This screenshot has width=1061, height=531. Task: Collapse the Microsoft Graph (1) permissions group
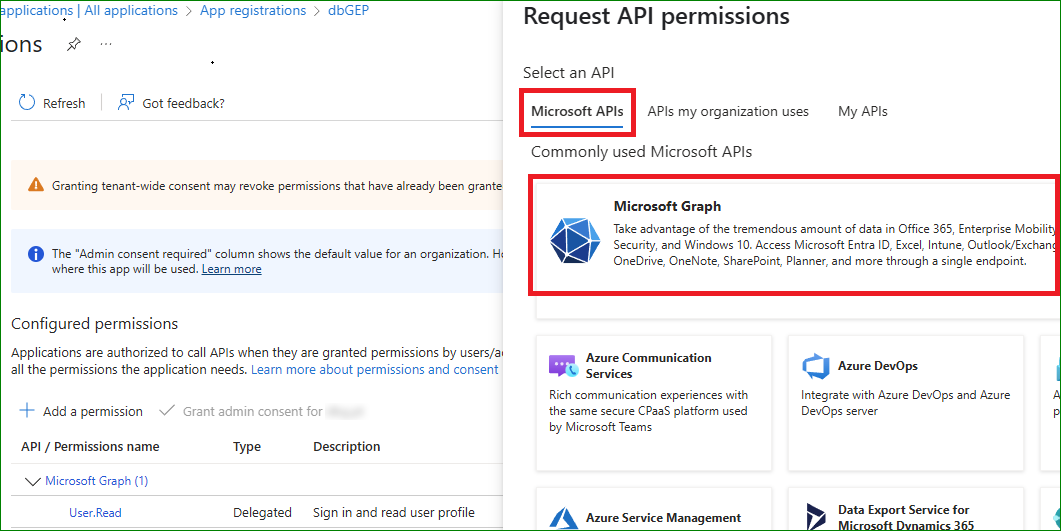tap(31, 481)
